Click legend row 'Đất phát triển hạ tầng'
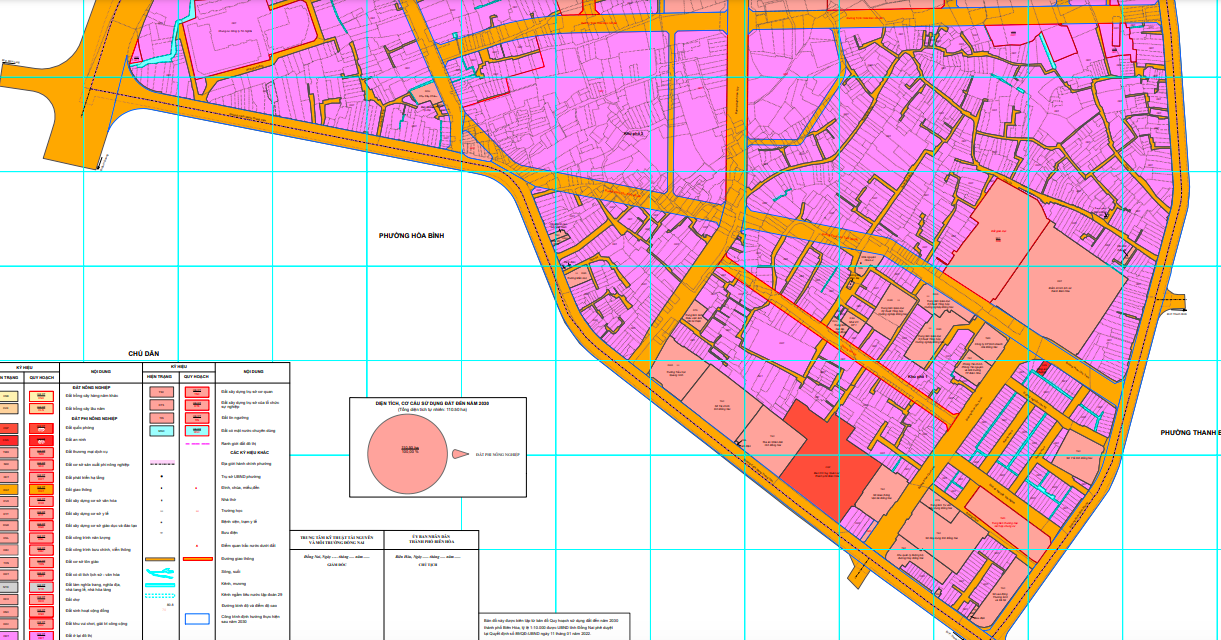The height and width of the screenshot is (640, 1221). 85,477
